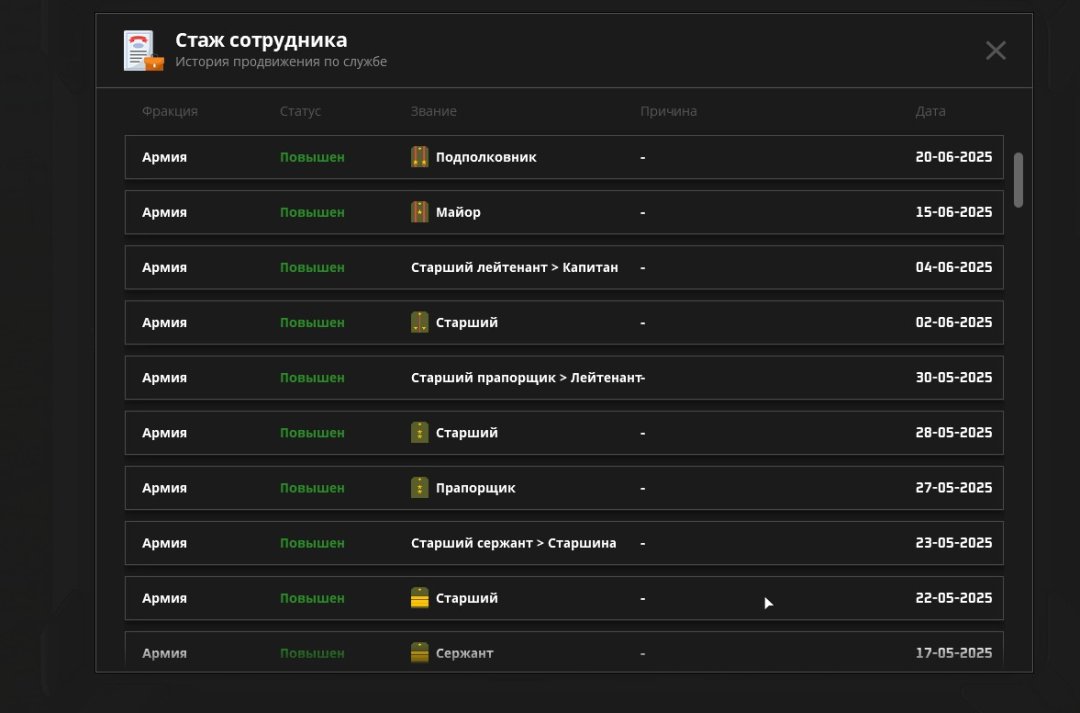Image resolution: width=1080 pixels, height=713 pixels.
Task: Click Повышен status in the Подполковник row
Action: click(312, 157)
